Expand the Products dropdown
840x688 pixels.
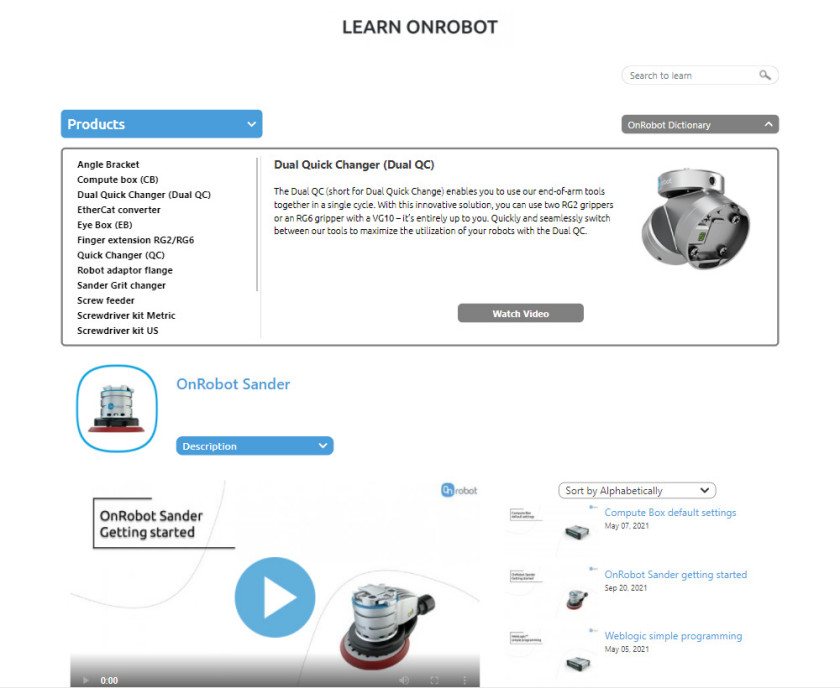click(x=161, y=124)
